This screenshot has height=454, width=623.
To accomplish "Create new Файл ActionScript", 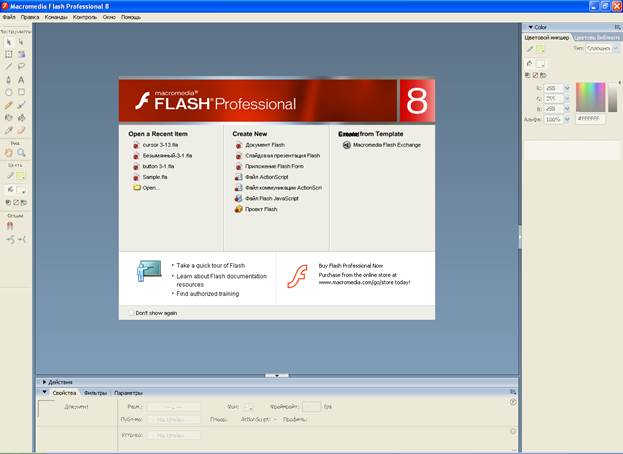I will pos(267,177).
